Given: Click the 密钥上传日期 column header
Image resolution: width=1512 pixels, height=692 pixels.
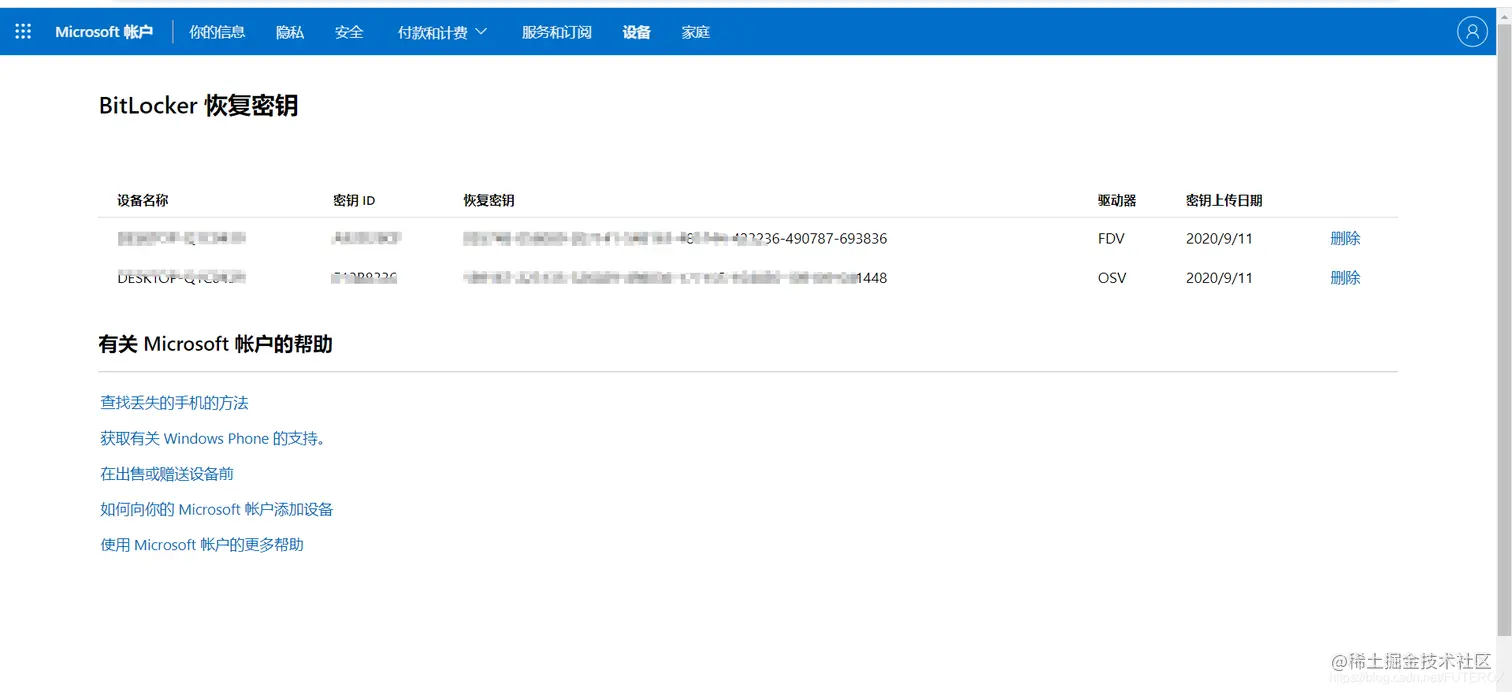Looking at the screenshot, I should [x=1224, y=200].
